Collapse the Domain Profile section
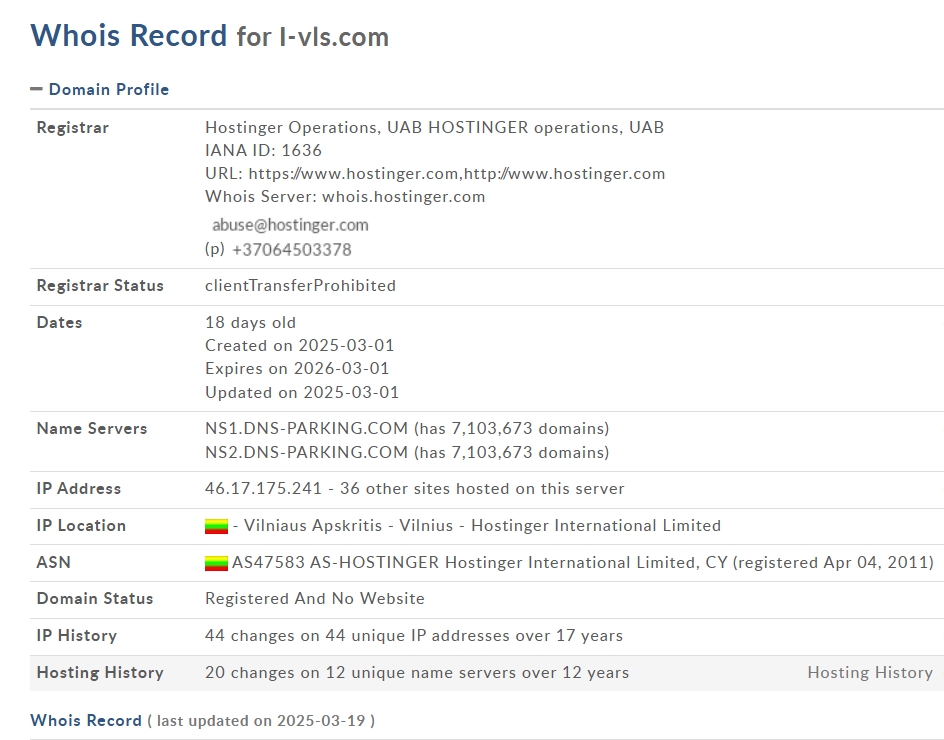The width and height of the screenshot is (944, 740). (x=36, y=89)
